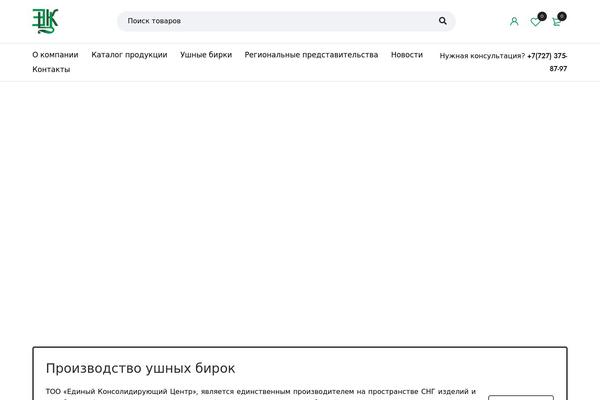Open the shopping cart icon
The image size is (600, 400).
[x=557, y=22]
